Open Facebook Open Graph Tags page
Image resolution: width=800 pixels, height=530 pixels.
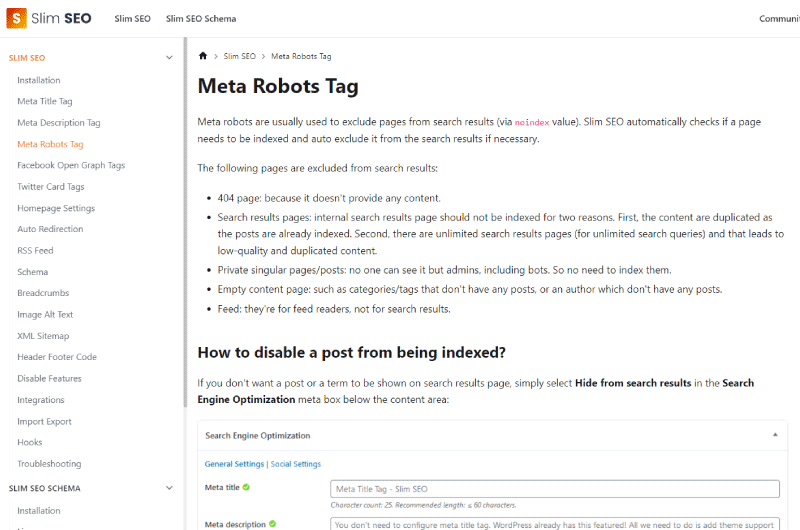(x=71, y=165)
